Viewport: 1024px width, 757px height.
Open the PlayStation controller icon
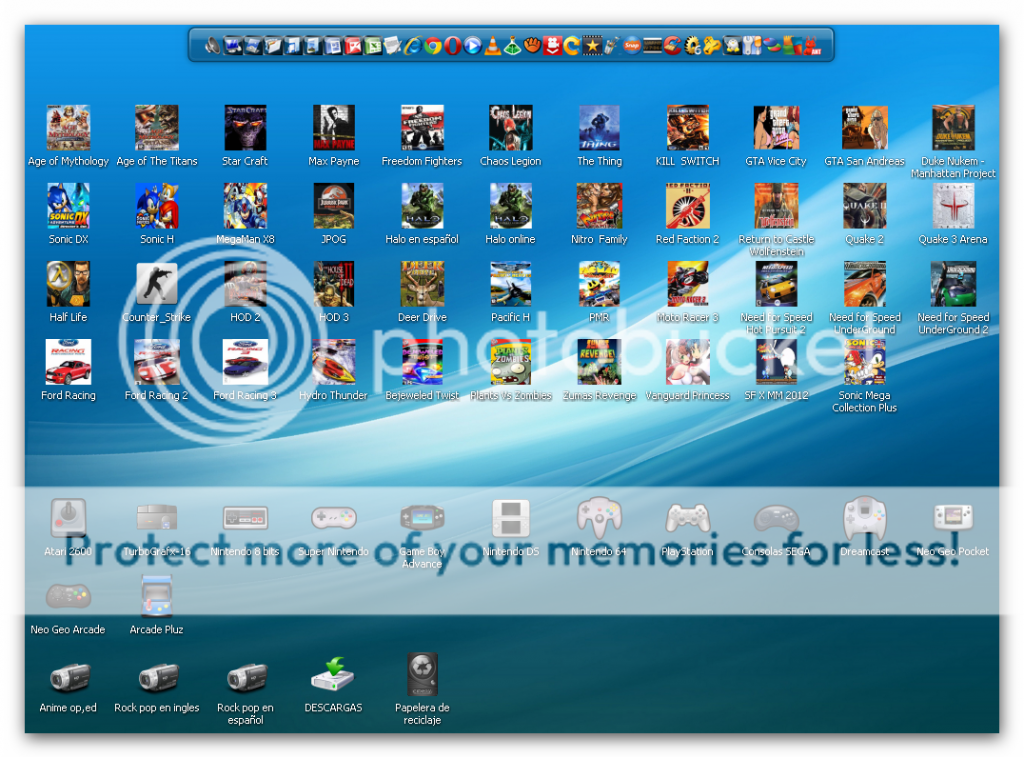688,519
